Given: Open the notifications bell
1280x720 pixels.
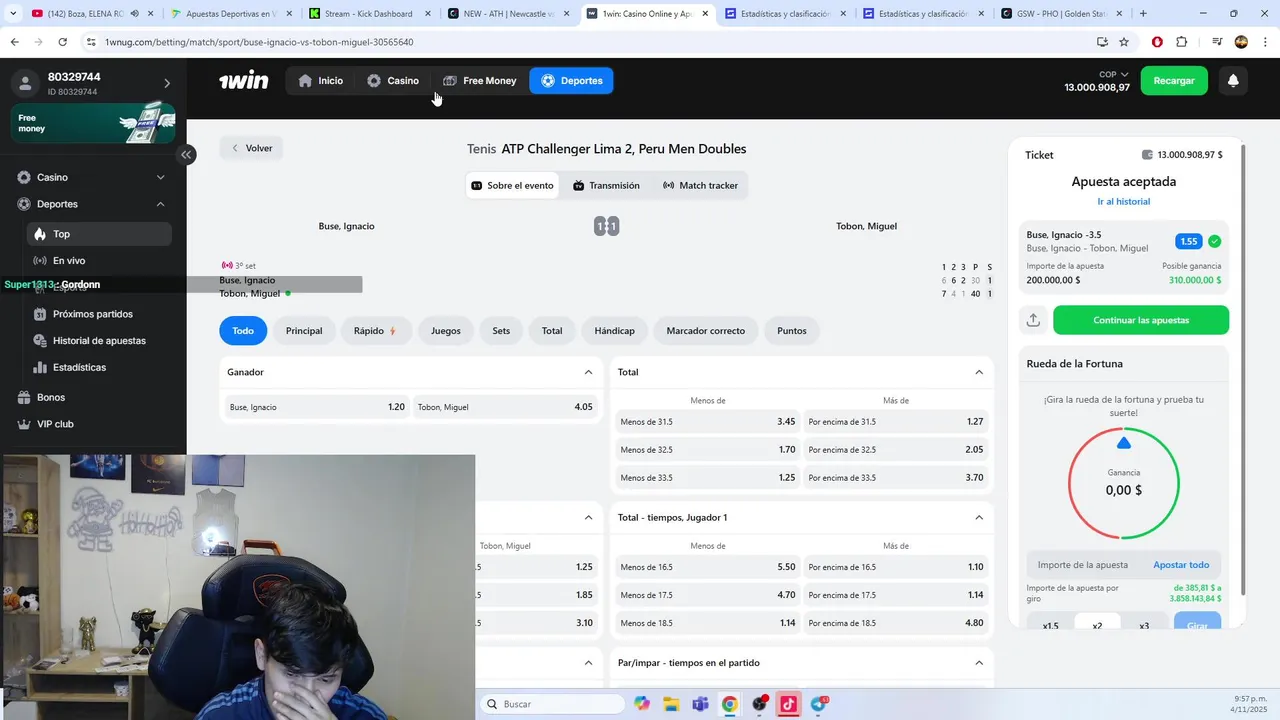Looking at the screenshot, I should pyautogui.click(x=1233, y=81).
